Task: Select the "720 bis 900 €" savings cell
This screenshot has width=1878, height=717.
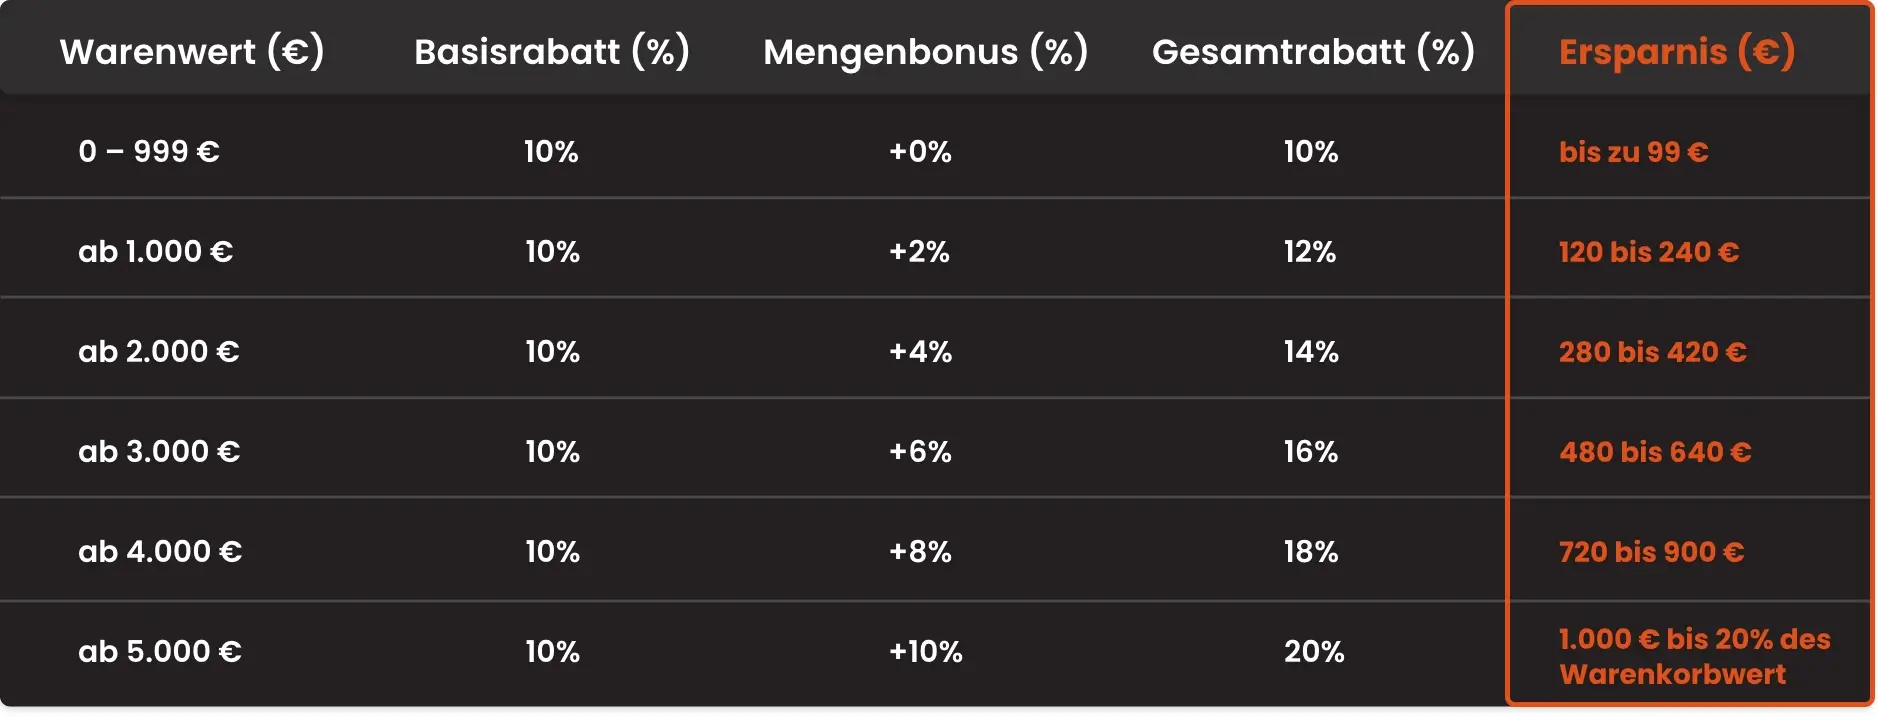Action: [x=1651, y=552]
